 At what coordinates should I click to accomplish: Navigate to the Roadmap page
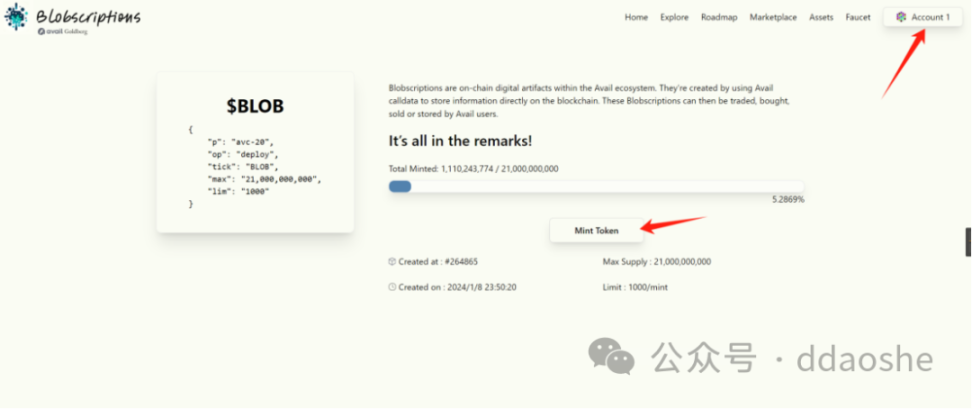pos(718,17)
